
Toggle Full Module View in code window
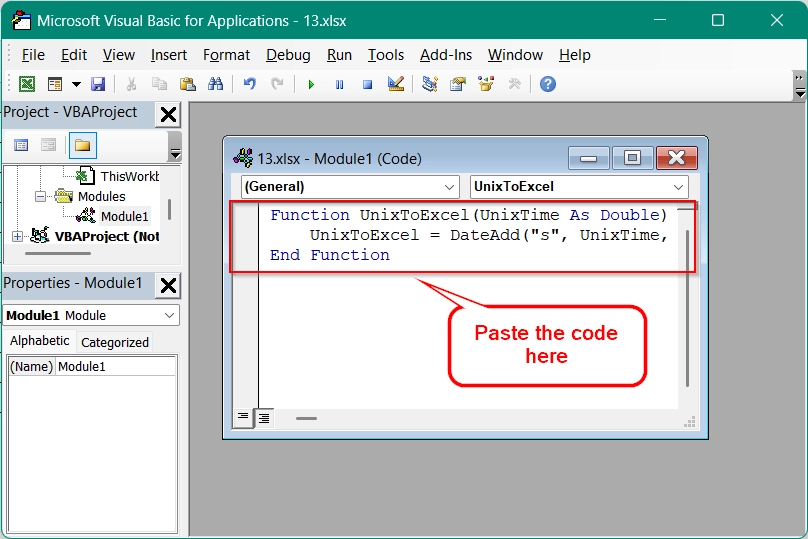pyautogui.click(x=264, y=418)
